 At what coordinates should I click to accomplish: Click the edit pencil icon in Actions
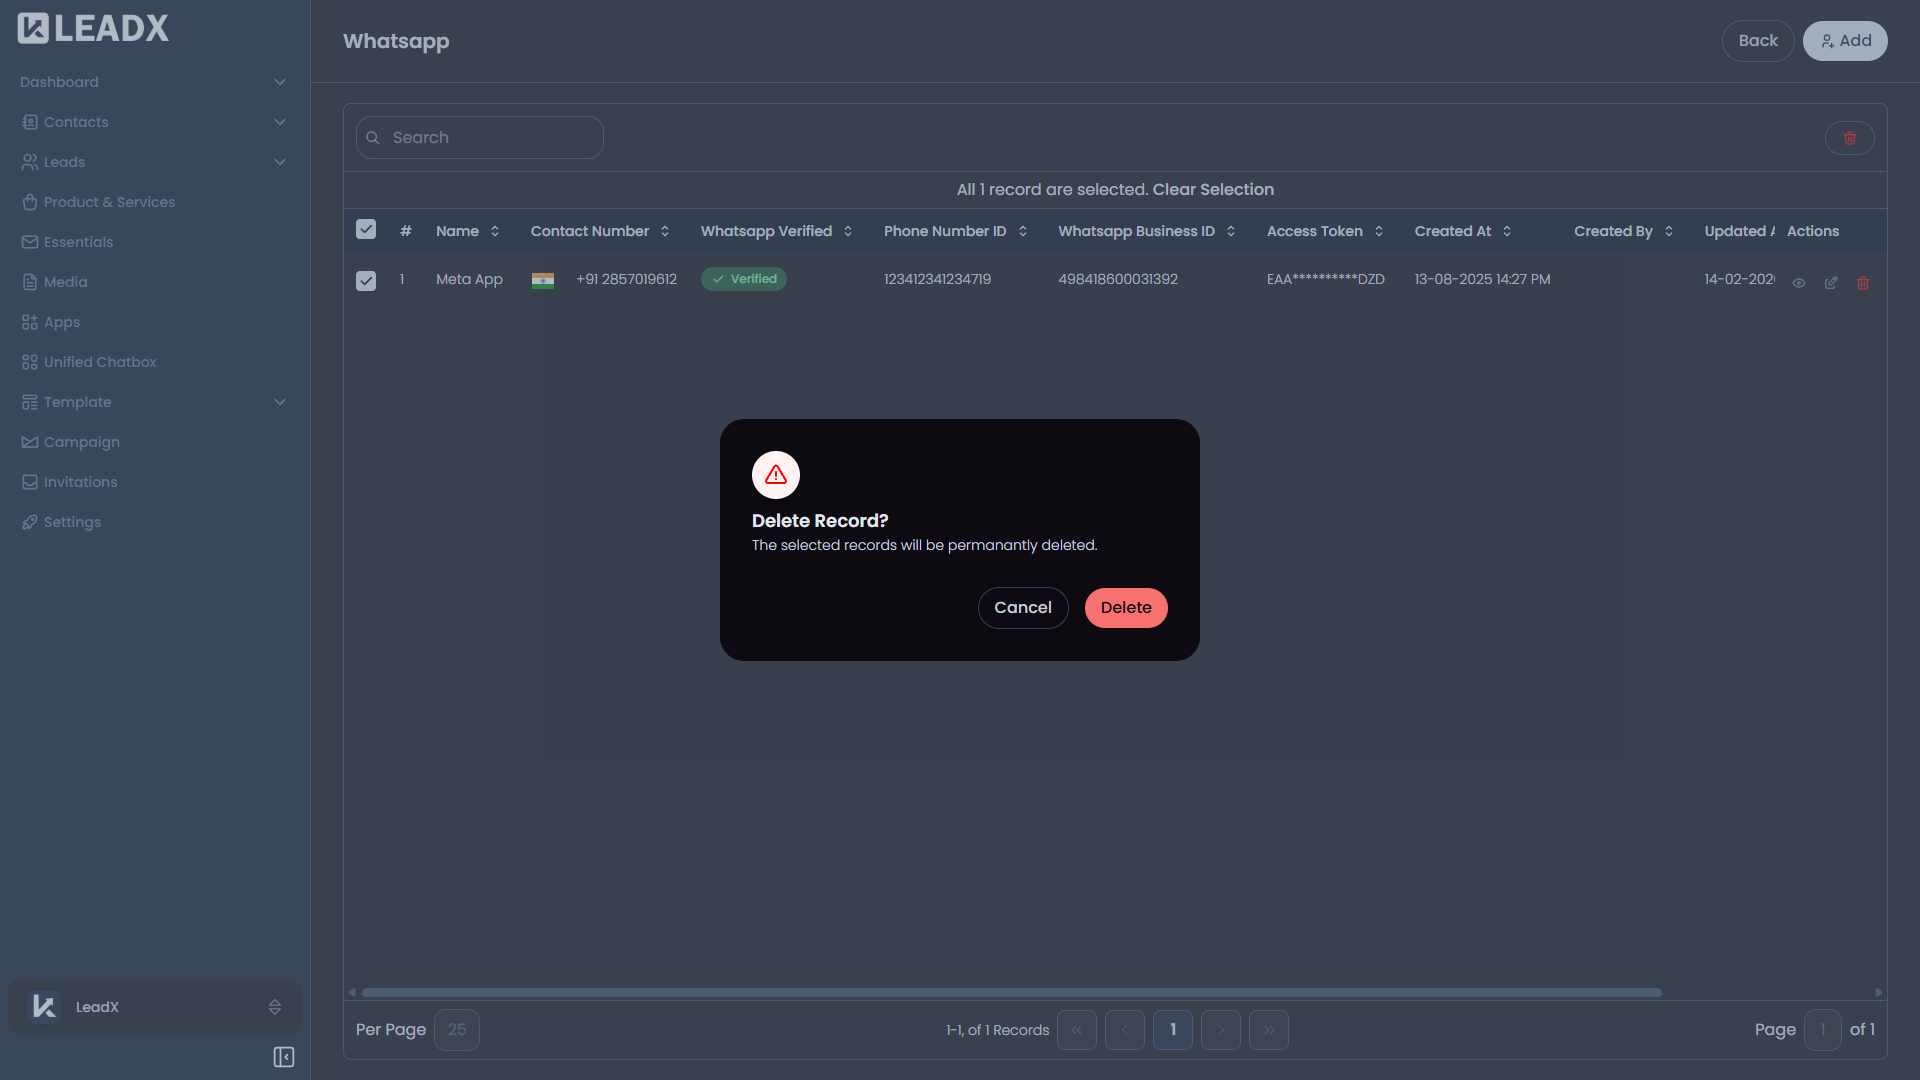pos(1830,283)
